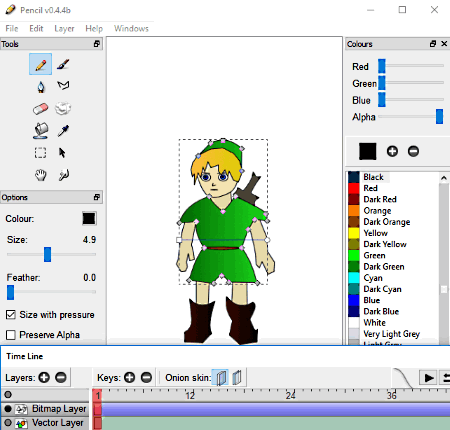Toggle all layers visibility circle
450x430 pixels.
click(x=8, y=395)
